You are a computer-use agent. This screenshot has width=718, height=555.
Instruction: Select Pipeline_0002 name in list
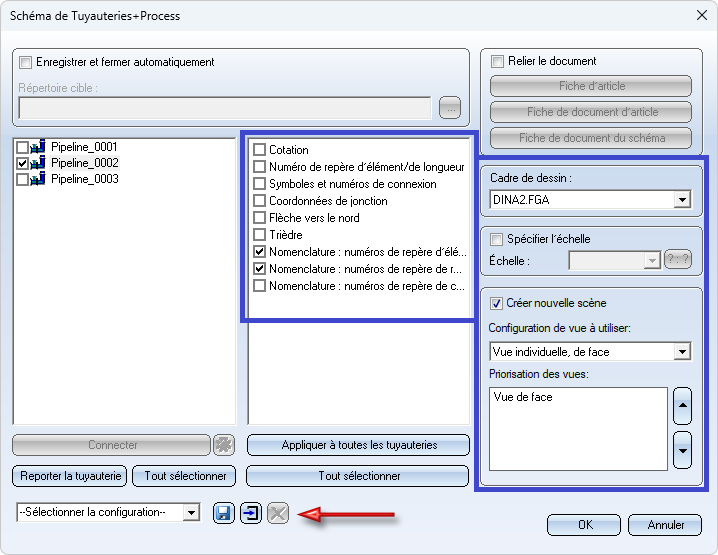(x=84, y=163)
